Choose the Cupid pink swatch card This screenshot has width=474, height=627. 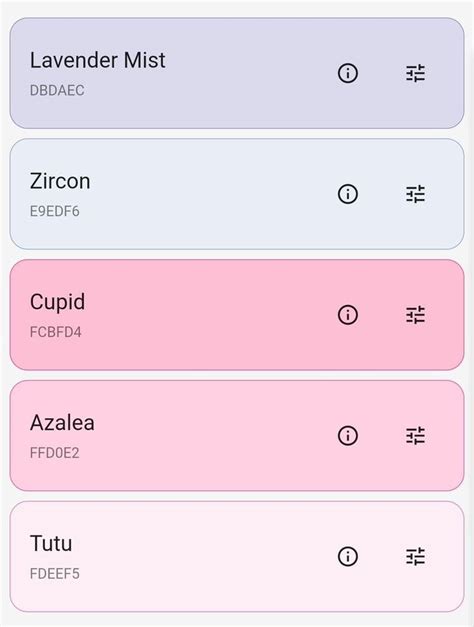click(237, 315)
